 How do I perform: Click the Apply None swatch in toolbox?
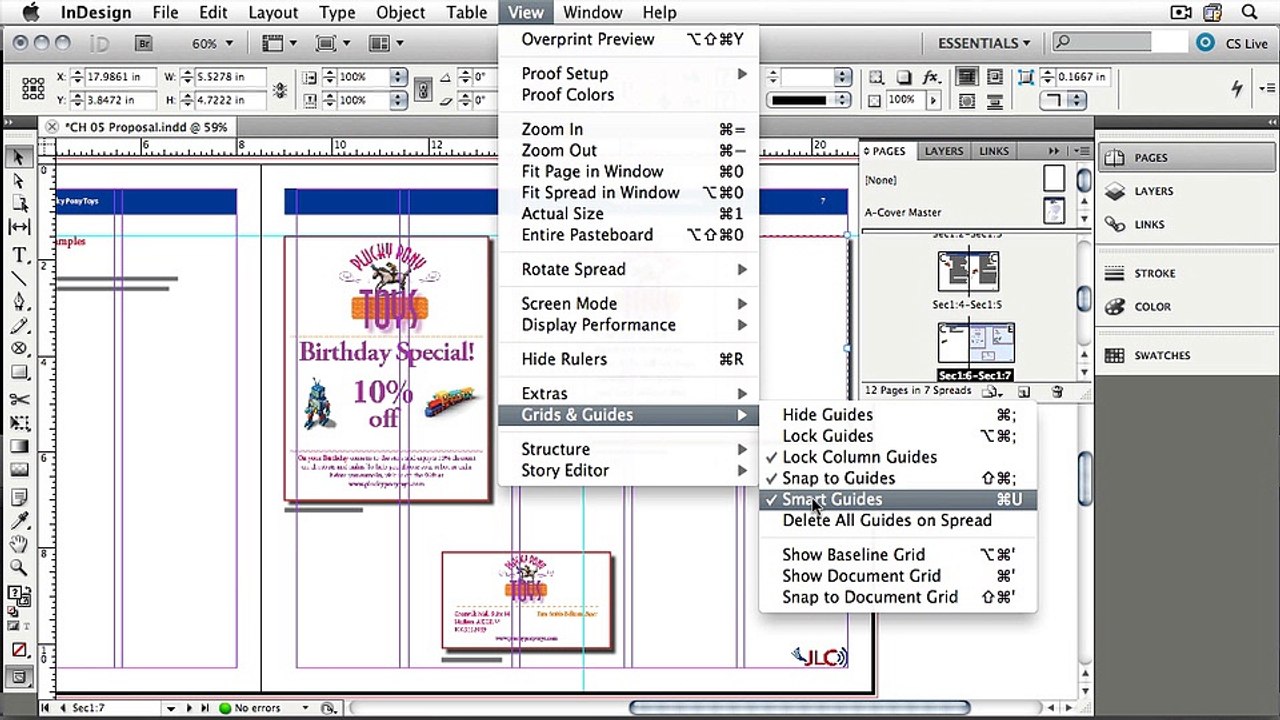coord(19,650)
